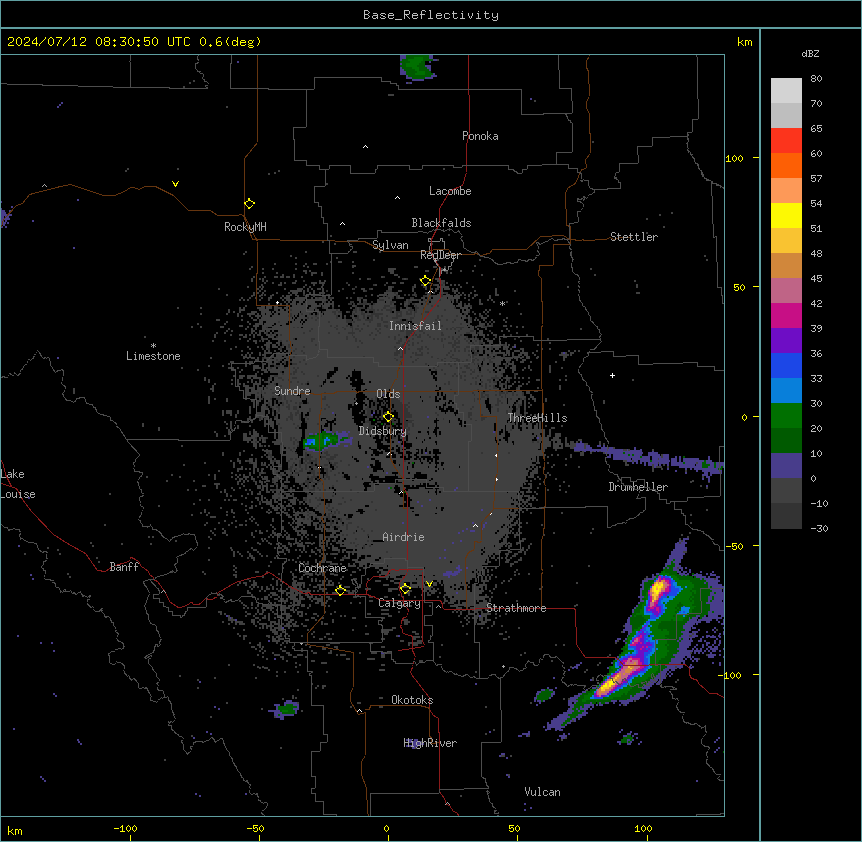The height and width of the screenshot is (842, 862).
Task: Select the yellow 51-54 dBZ legend swatch
Action: point(786,215)
